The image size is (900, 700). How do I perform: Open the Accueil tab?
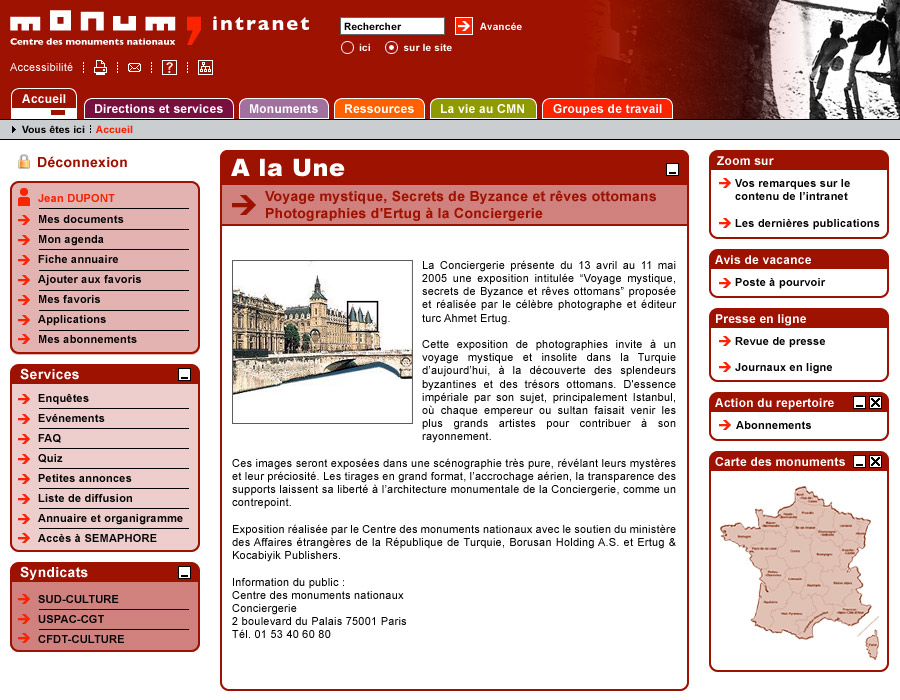(x=44, y=103)
